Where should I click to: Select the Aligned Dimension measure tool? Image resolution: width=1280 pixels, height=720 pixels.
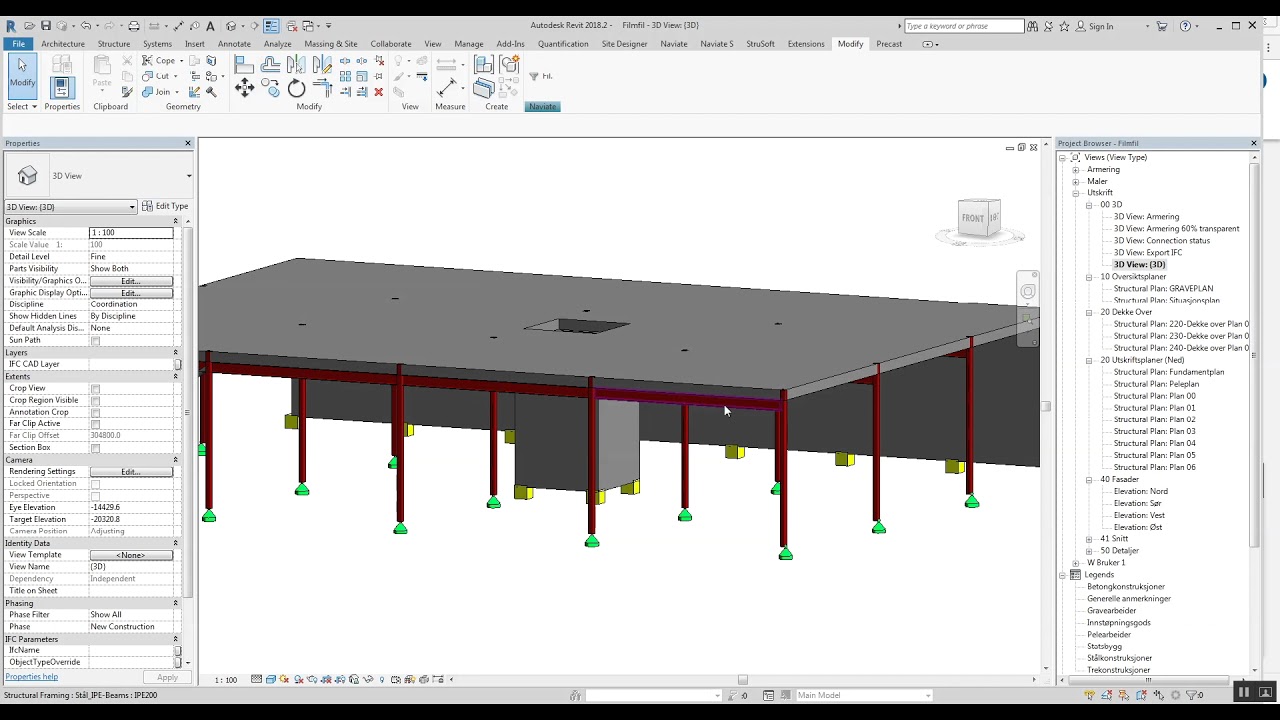tap(447, 87)
